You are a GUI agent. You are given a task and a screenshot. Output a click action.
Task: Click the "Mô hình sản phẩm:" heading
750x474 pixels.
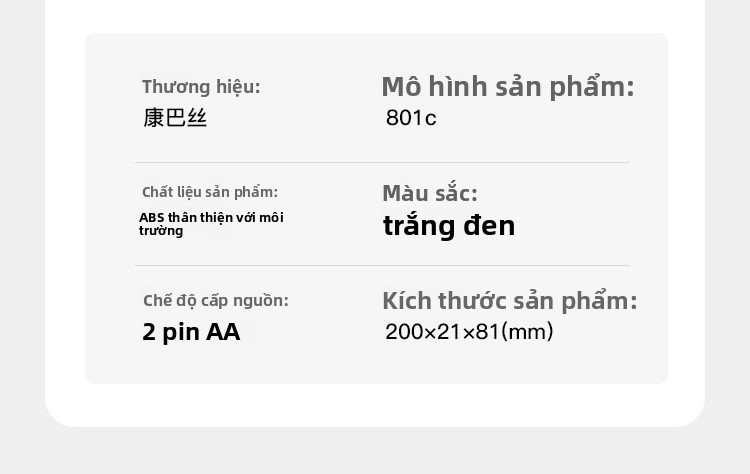[507, 87]
